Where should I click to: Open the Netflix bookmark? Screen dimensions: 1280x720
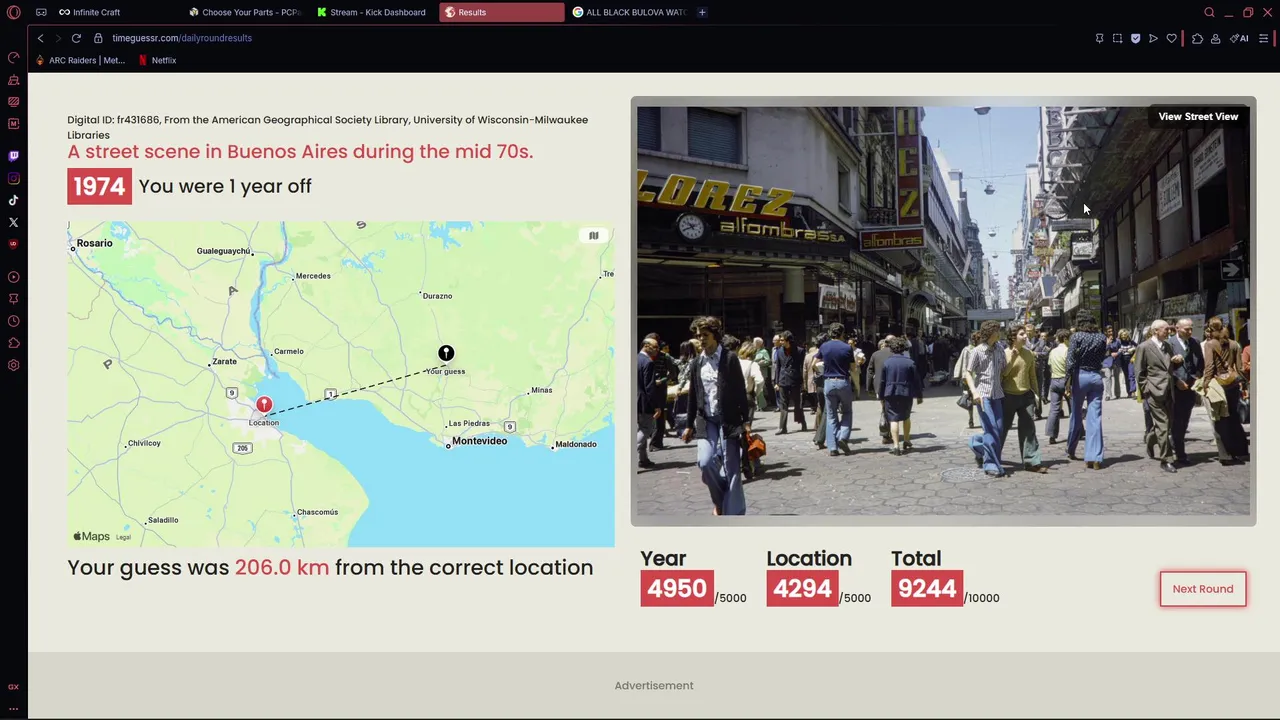[x=157, y=60]
